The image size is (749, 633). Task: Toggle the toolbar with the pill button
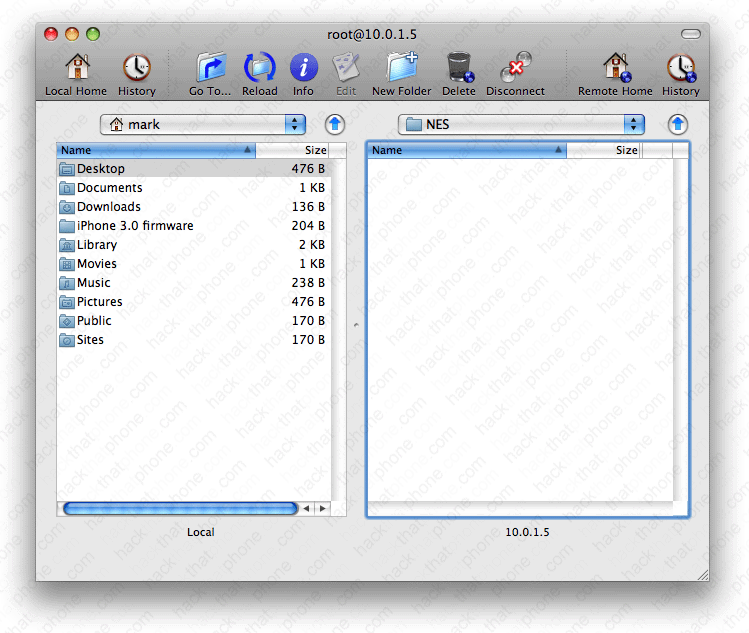click(691, 34)
